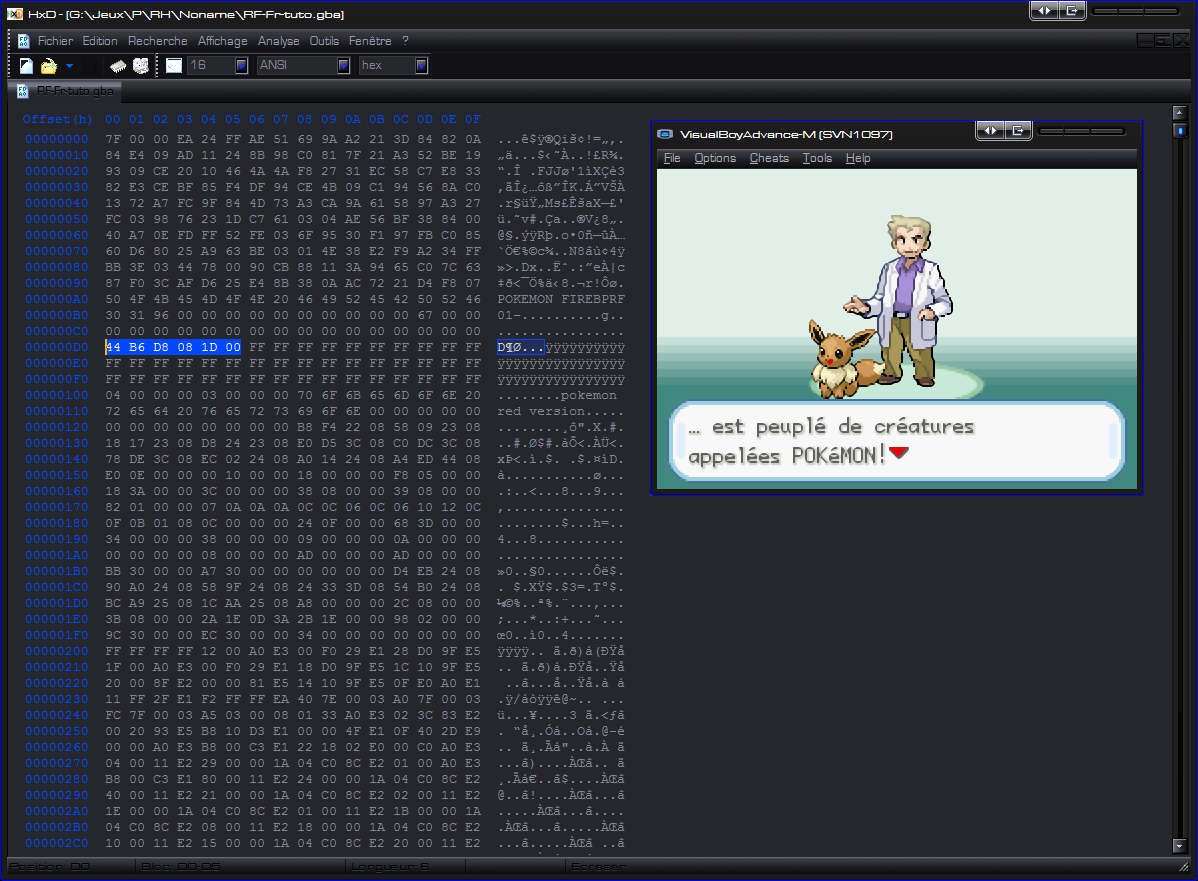The image size is (1198, 881).
Task: Open the Outils menu
Action: 324,41
